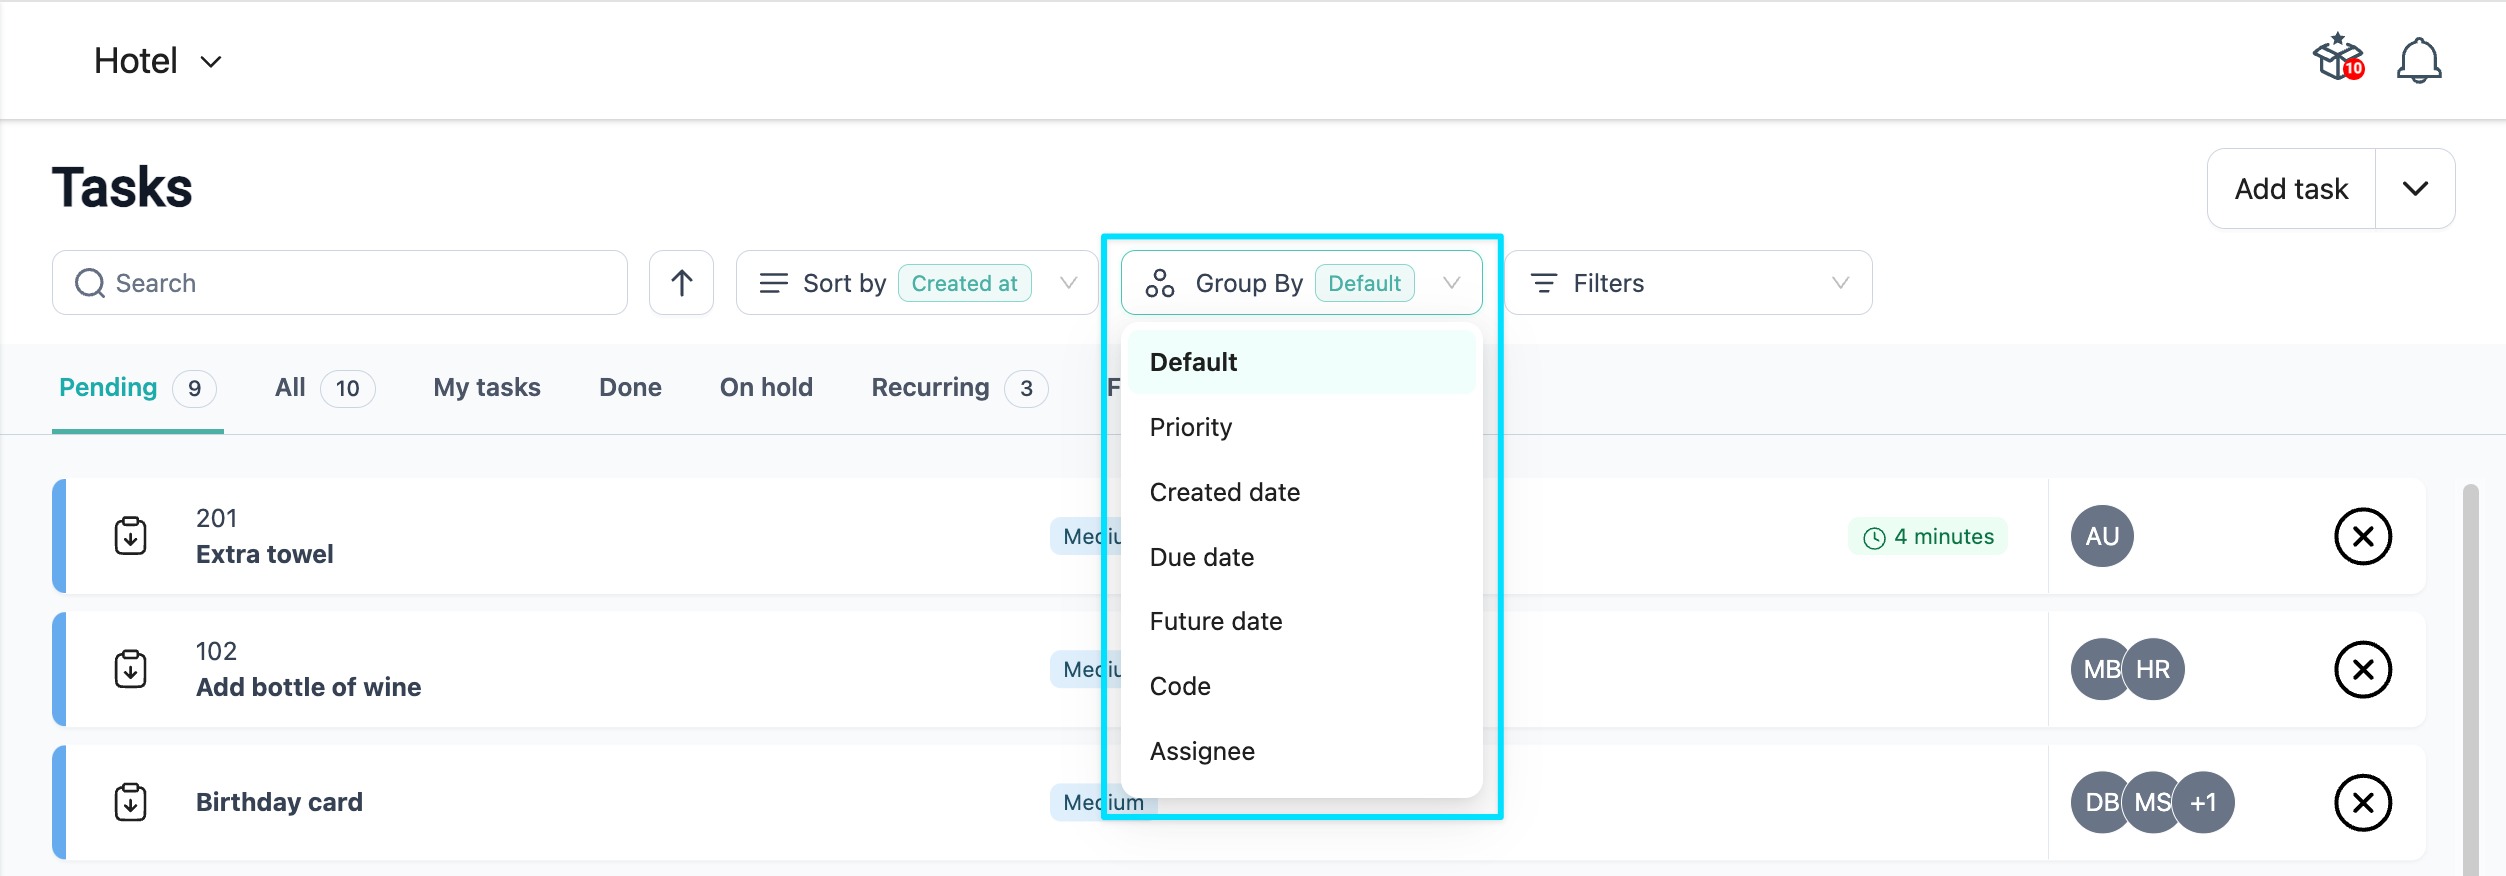Open the Add task arrow menu

coord(2415,189)
